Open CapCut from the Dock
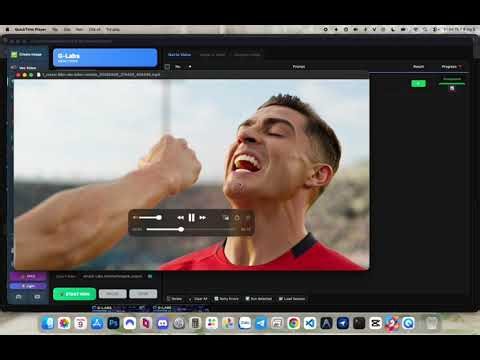 [375, 323]
